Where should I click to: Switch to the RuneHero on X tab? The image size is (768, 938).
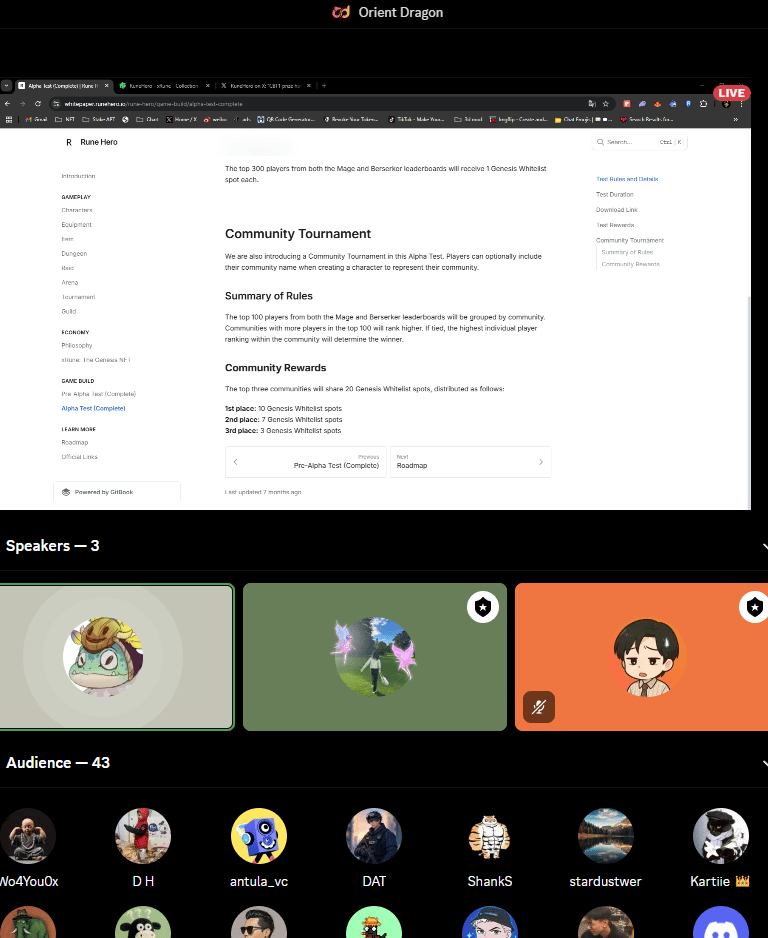pyautogui.click(x=264, y=86)
